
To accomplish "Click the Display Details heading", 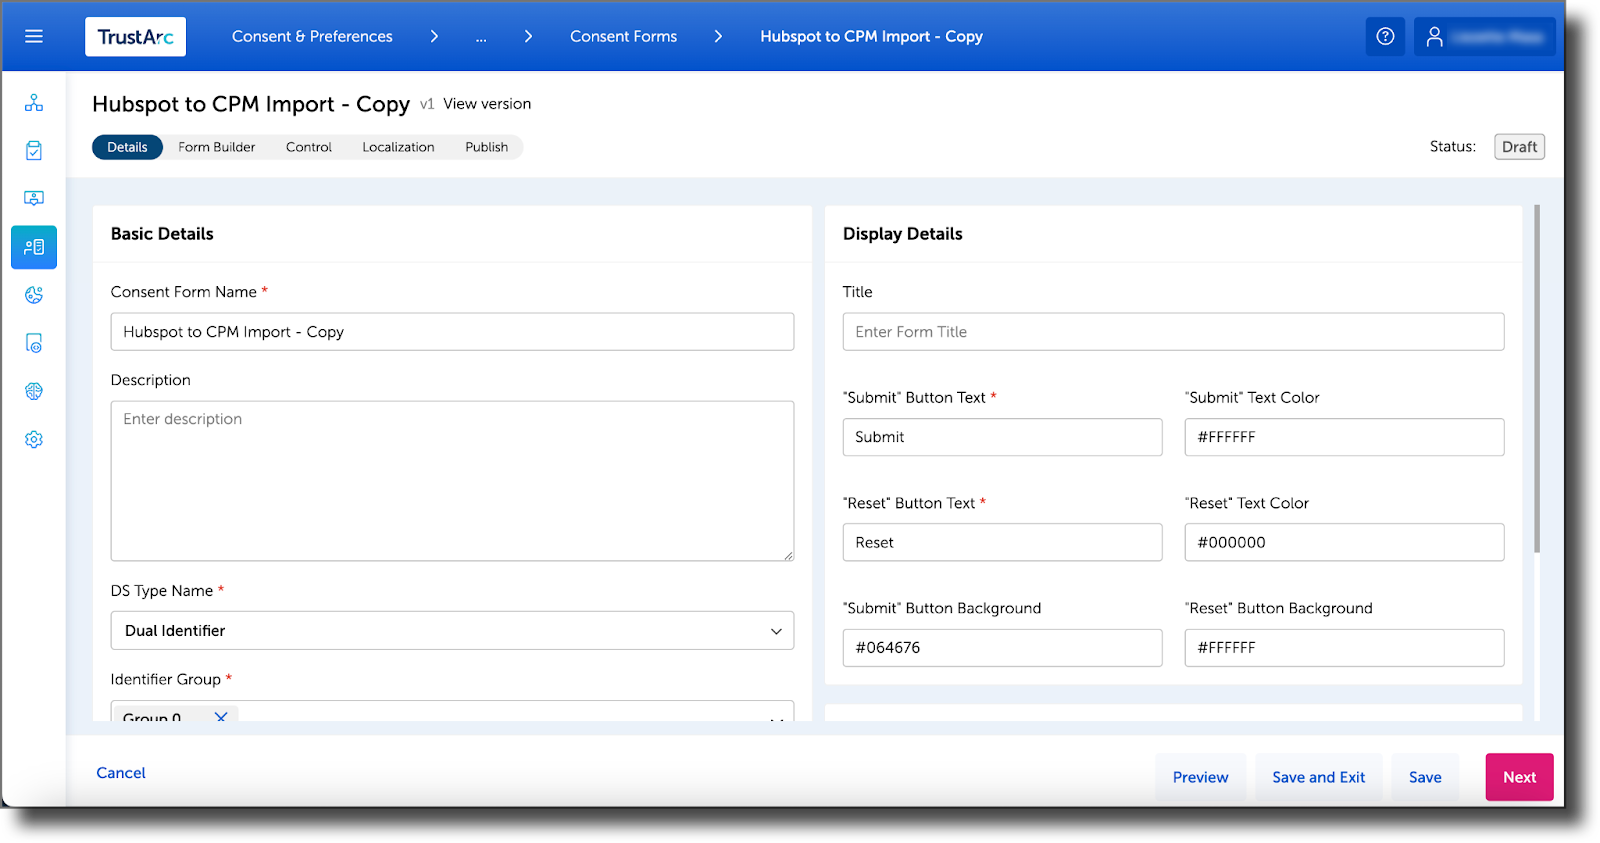I will [x=902, y=234].
